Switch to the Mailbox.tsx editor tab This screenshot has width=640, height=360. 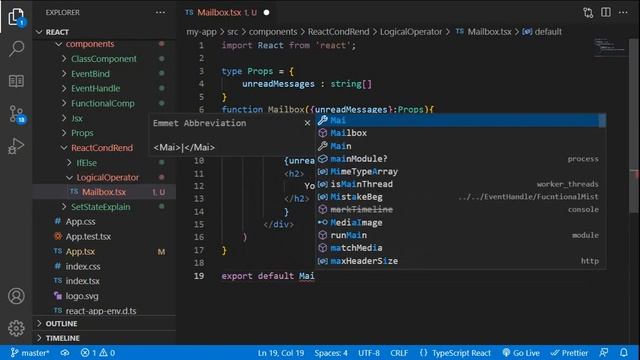pos(221,13)
